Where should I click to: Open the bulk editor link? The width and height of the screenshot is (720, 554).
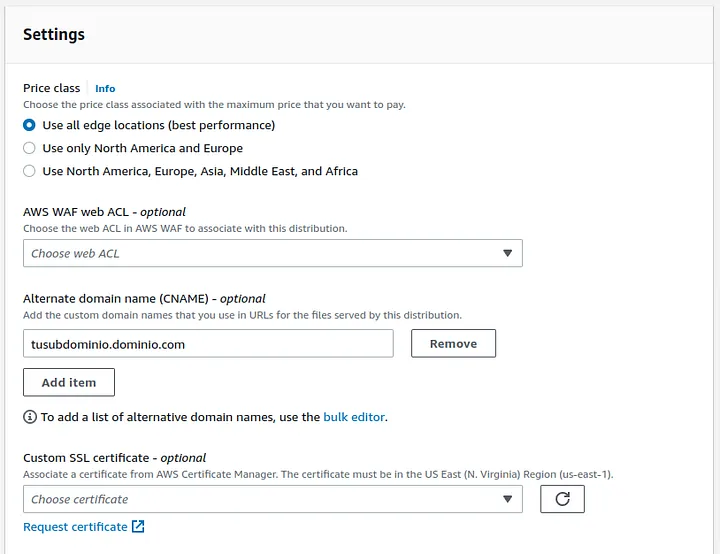[354, 417]
